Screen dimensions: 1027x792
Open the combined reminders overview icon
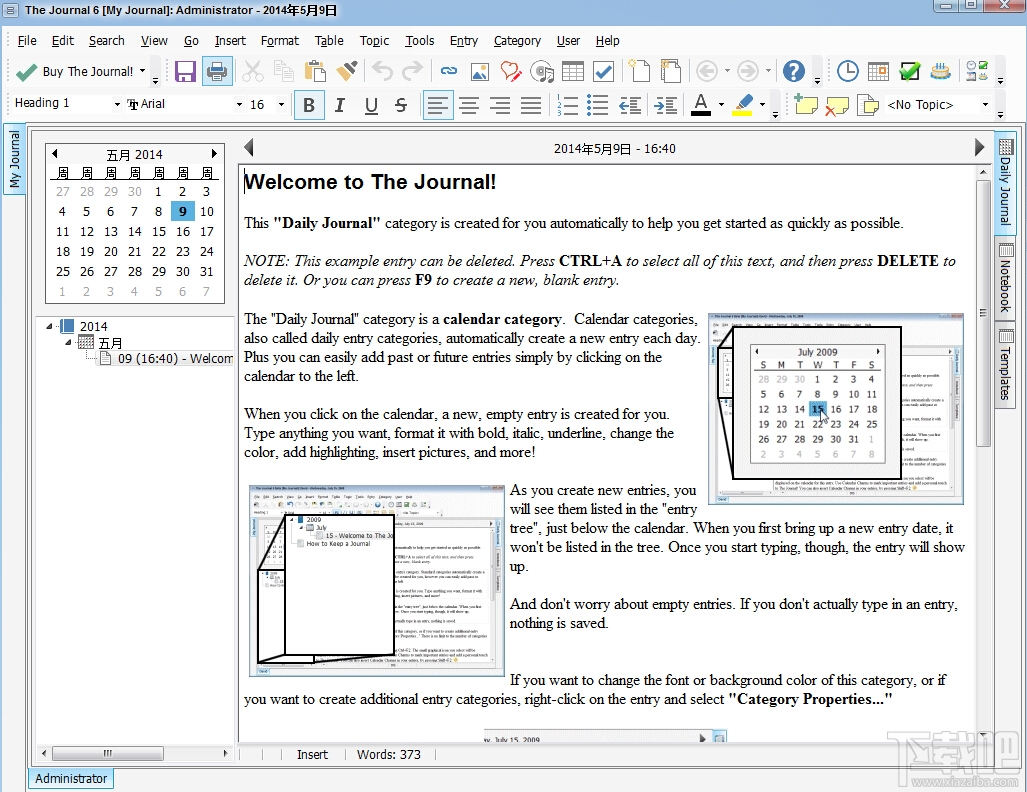pos(977,71)
